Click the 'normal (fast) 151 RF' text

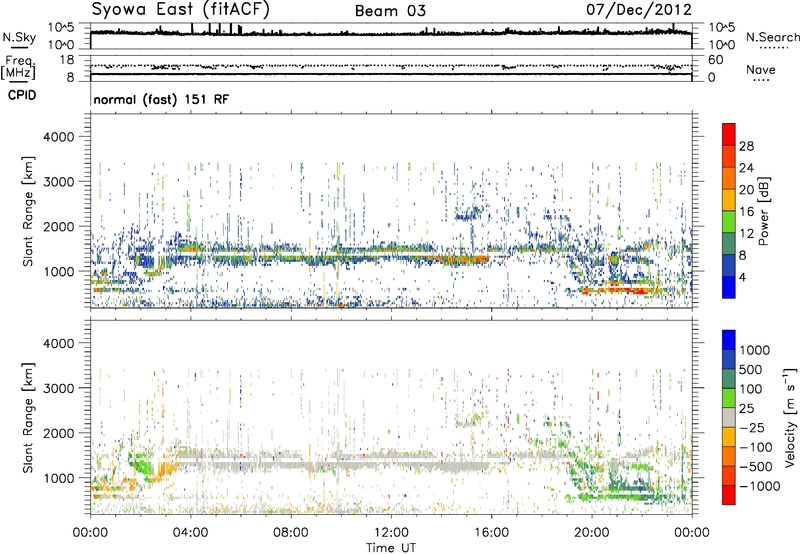click(161, 99)
